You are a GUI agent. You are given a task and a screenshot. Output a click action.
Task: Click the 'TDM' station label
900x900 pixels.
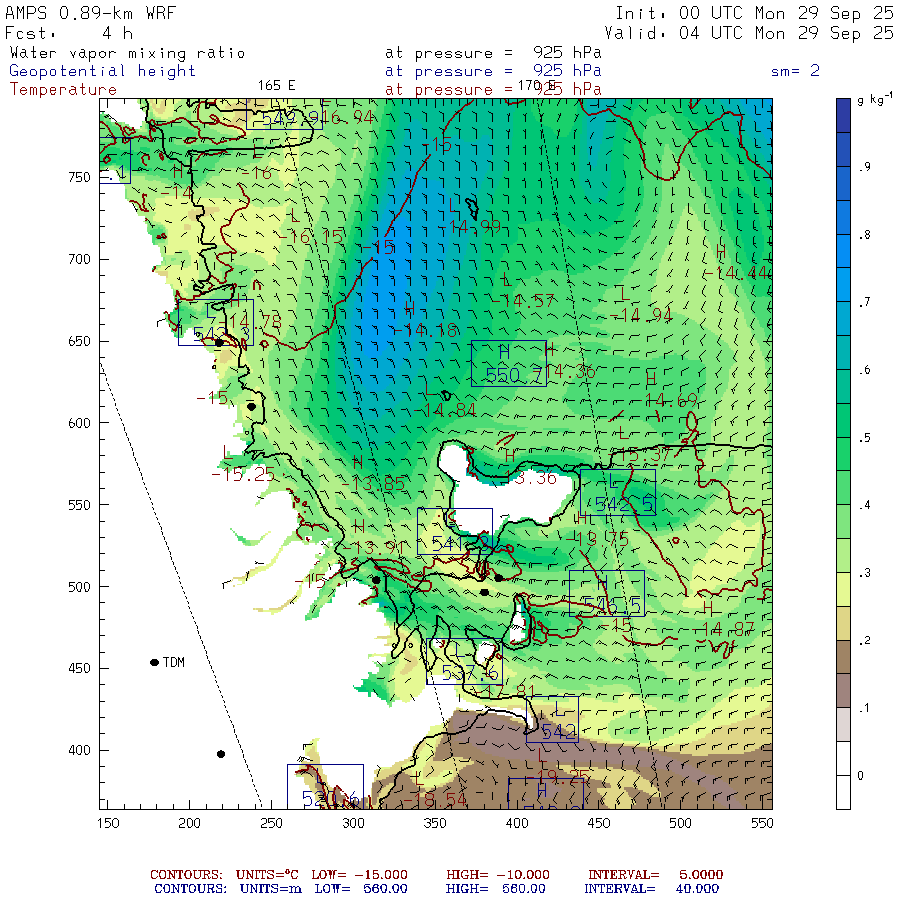[x=174, y=662]
